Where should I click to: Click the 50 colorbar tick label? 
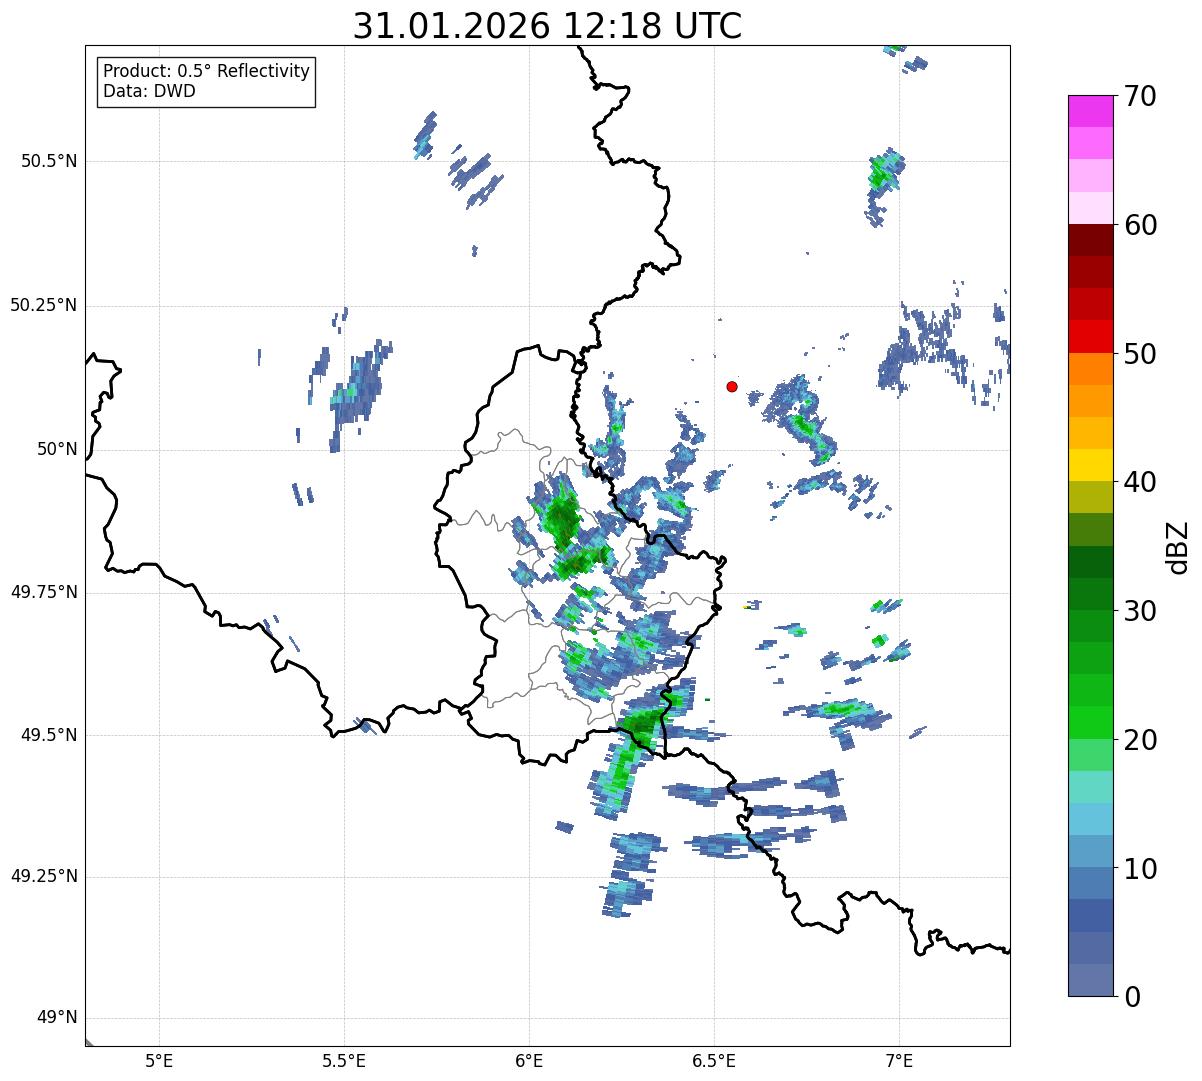(x=1140, y=354)
